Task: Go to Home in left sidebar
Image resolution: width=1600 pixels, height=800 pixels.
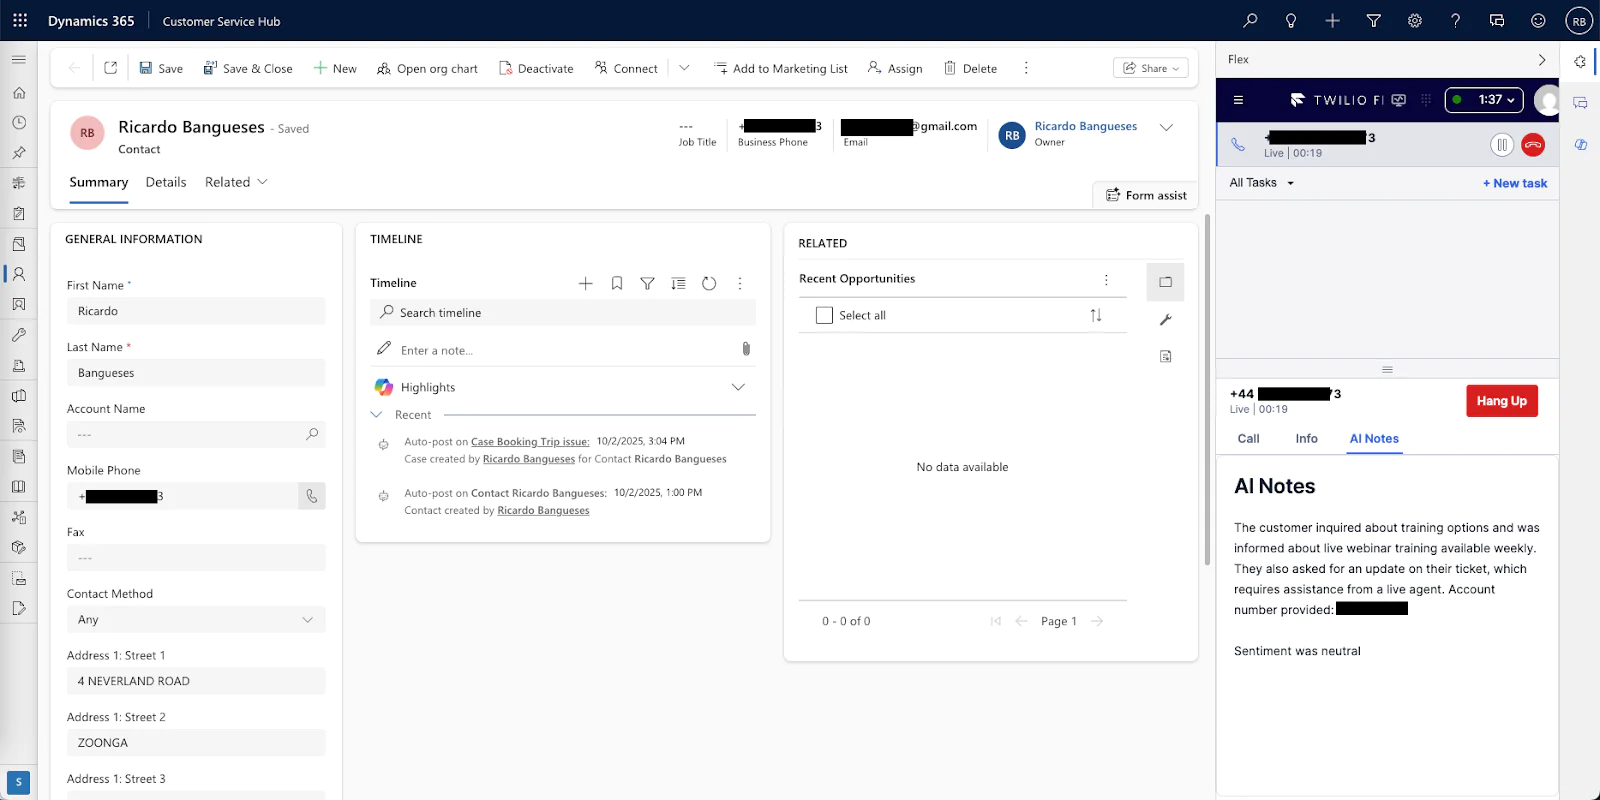Action: coord(18,92)
